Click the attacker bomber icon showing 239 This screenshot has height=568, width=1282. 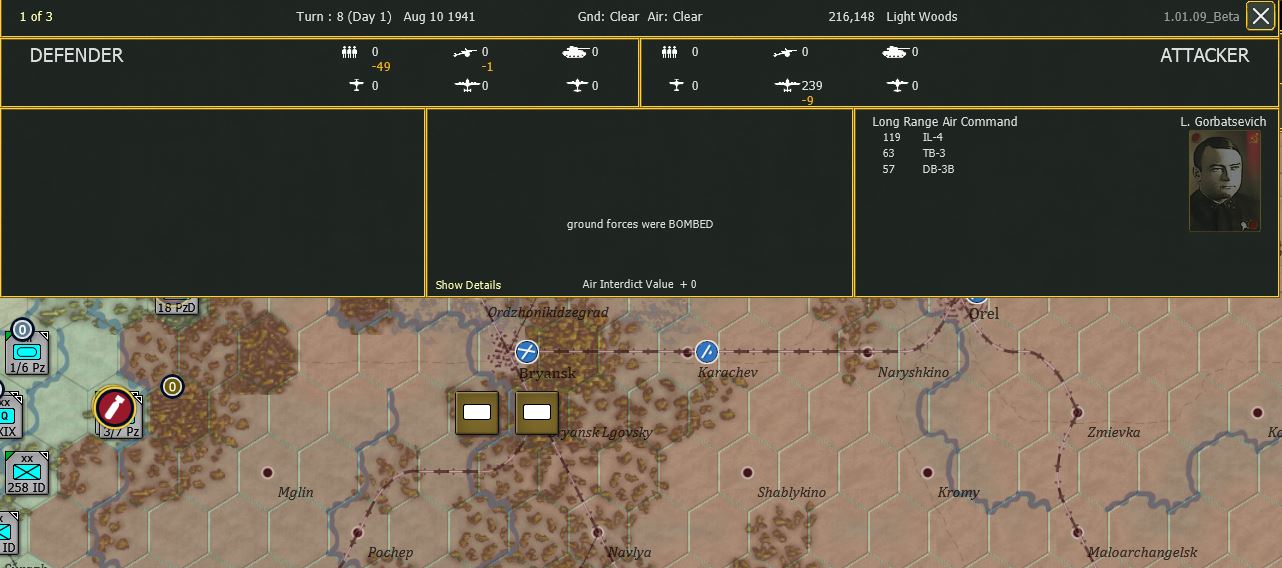786,86
